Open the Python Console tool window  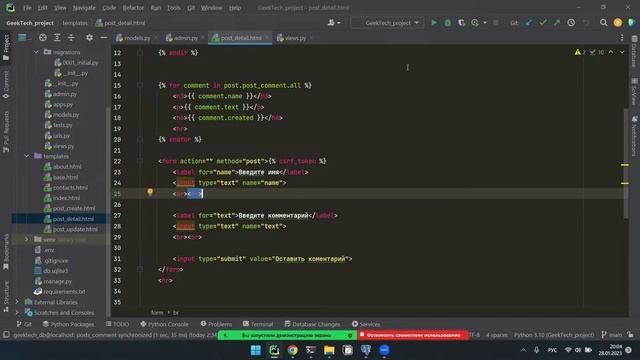[x=164, y=324]
